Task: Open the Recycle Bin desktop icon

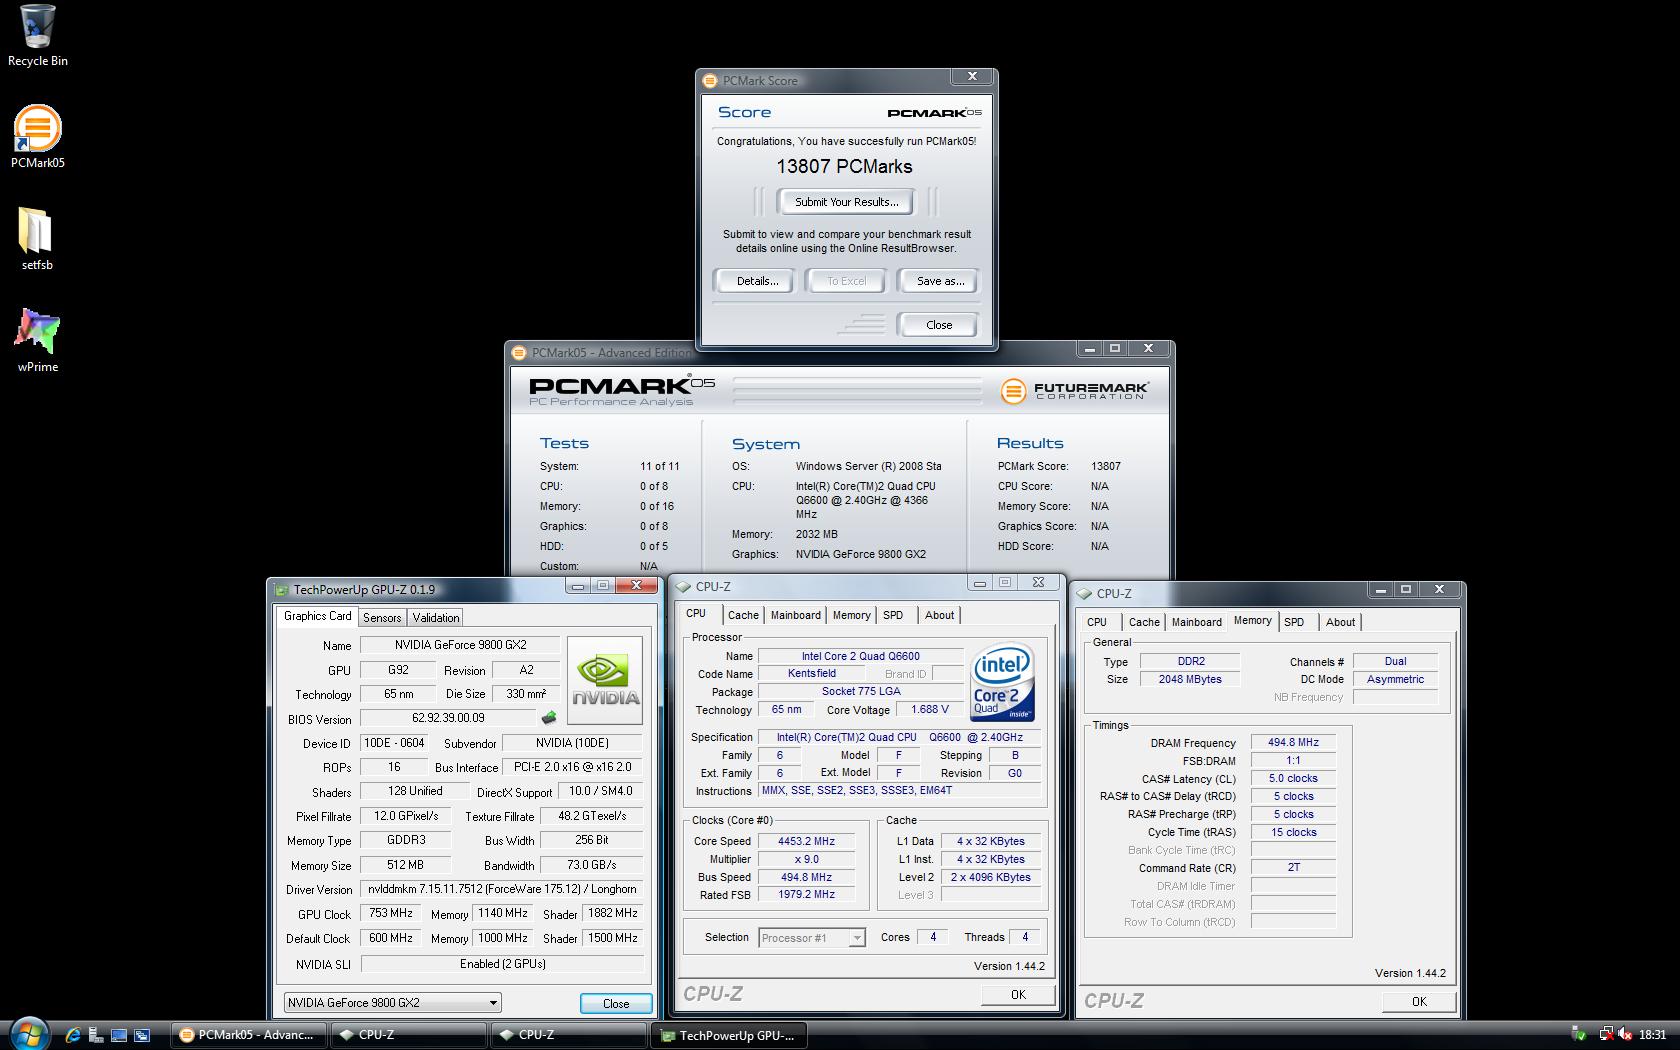Action: (x=37, y=36)
